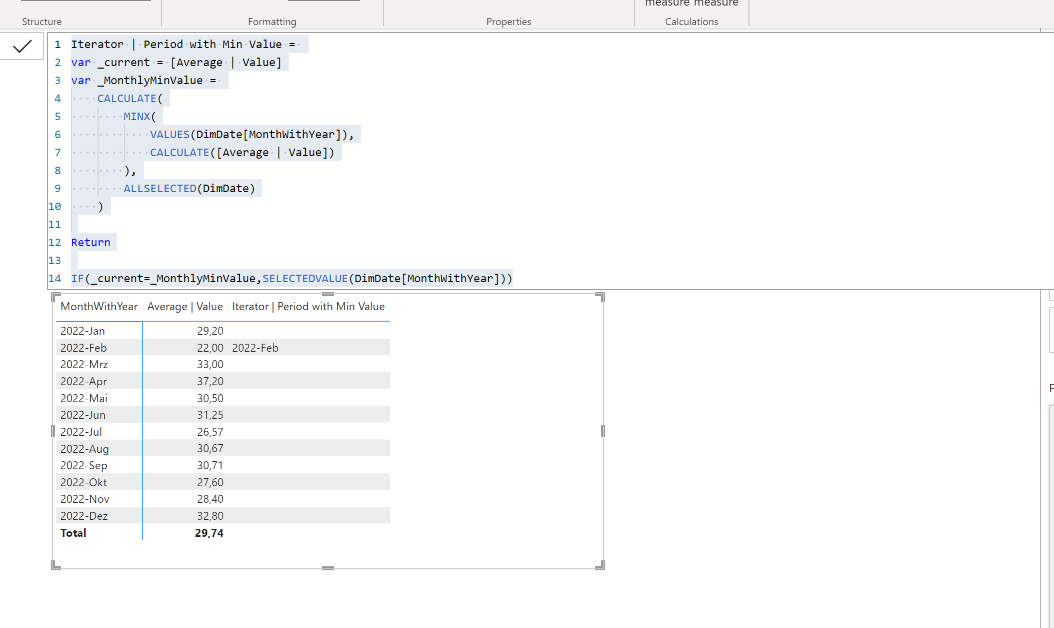The image size is (1054, 628).
Task: Select the 2022-Nov row label
Action: [85, 499]
